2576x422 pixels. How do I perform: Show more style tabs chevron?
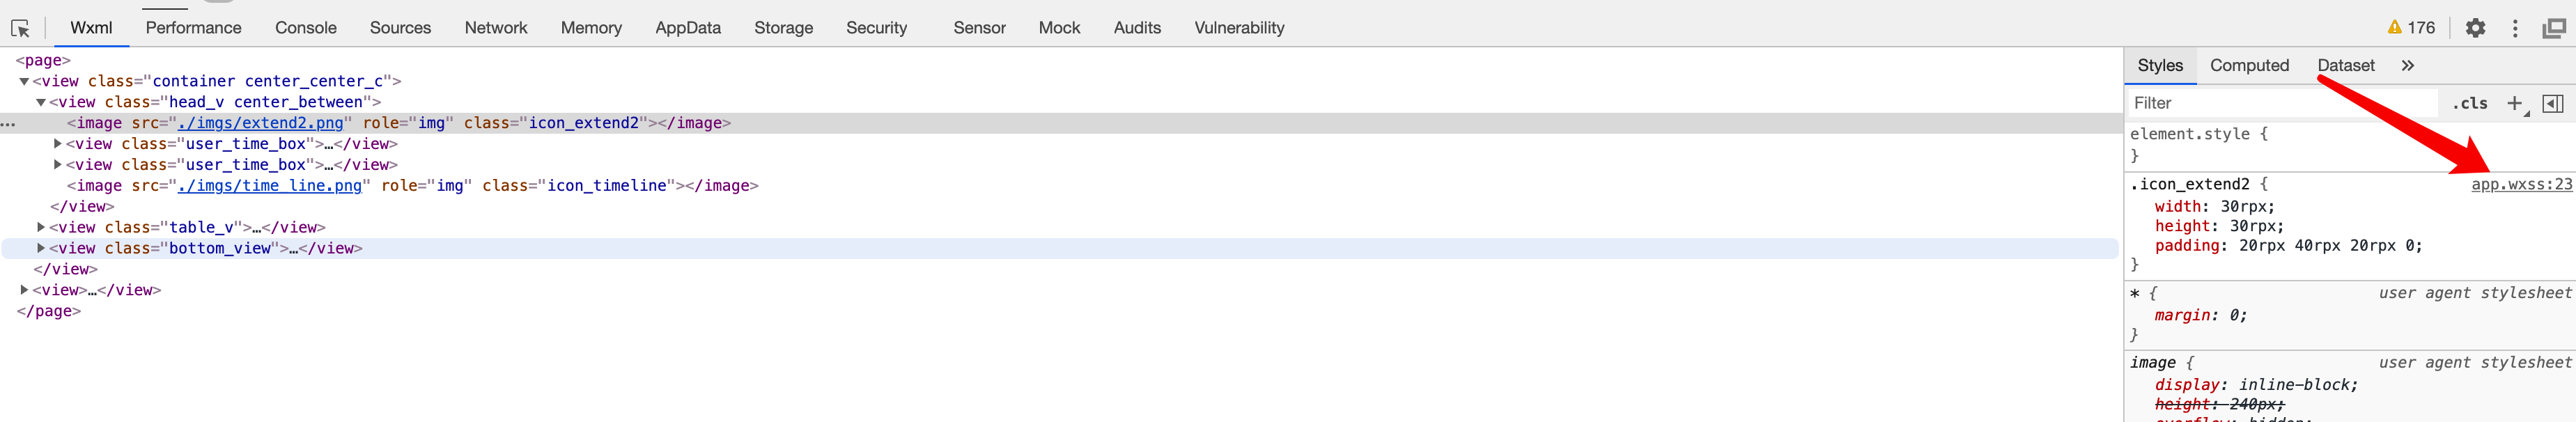tap(2408, 65)
